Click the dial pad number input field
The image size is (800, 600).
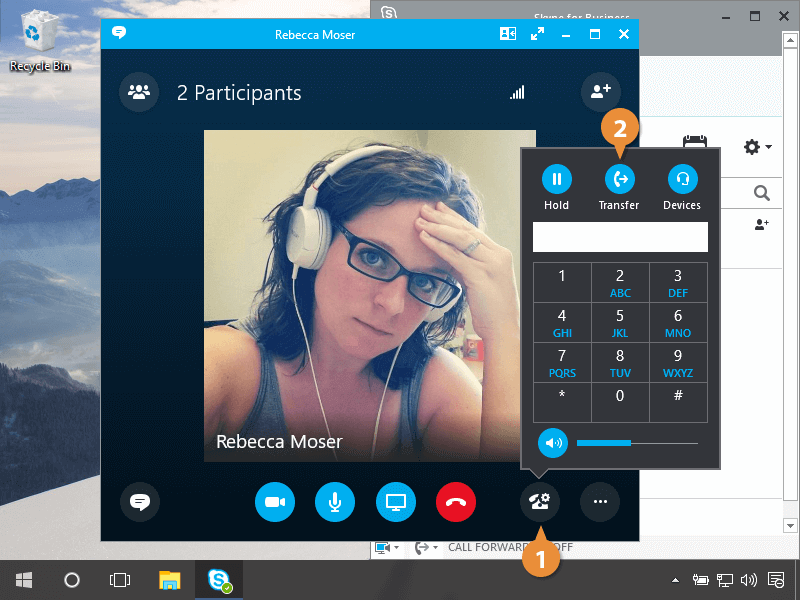[x=620, y=237]
